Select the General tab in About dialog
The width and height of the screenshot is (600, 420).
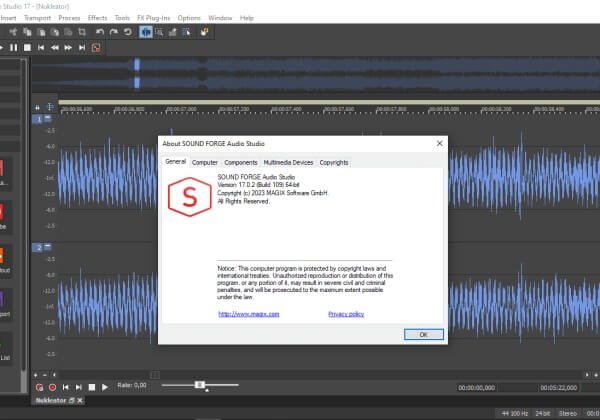click(176, 161)
